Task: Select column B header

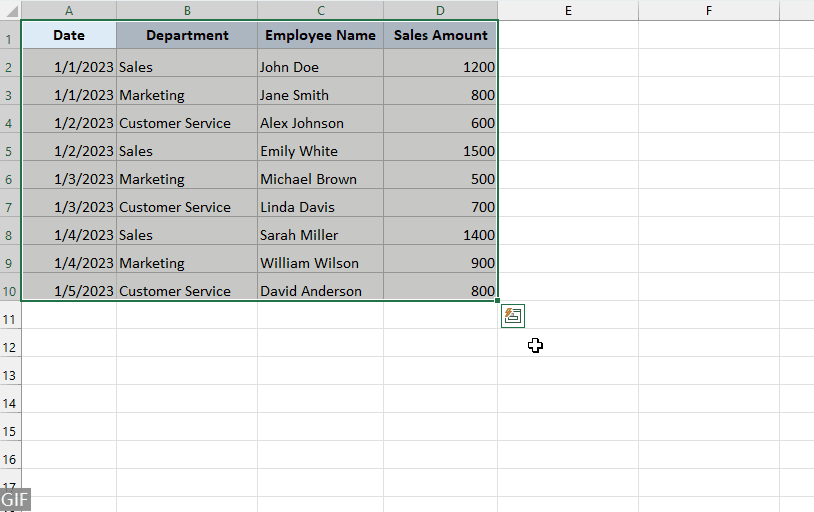Action: coord(187,10)
